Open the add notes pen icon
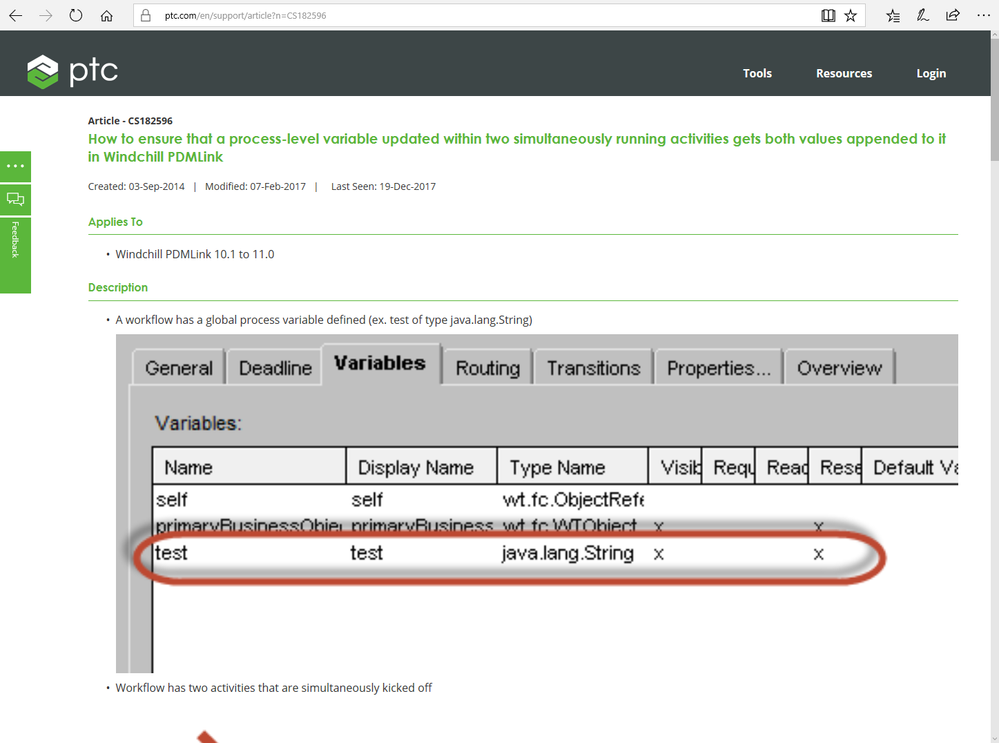This screenshot has width=999, height=743. pyautogui.click(x=923, y=15)
